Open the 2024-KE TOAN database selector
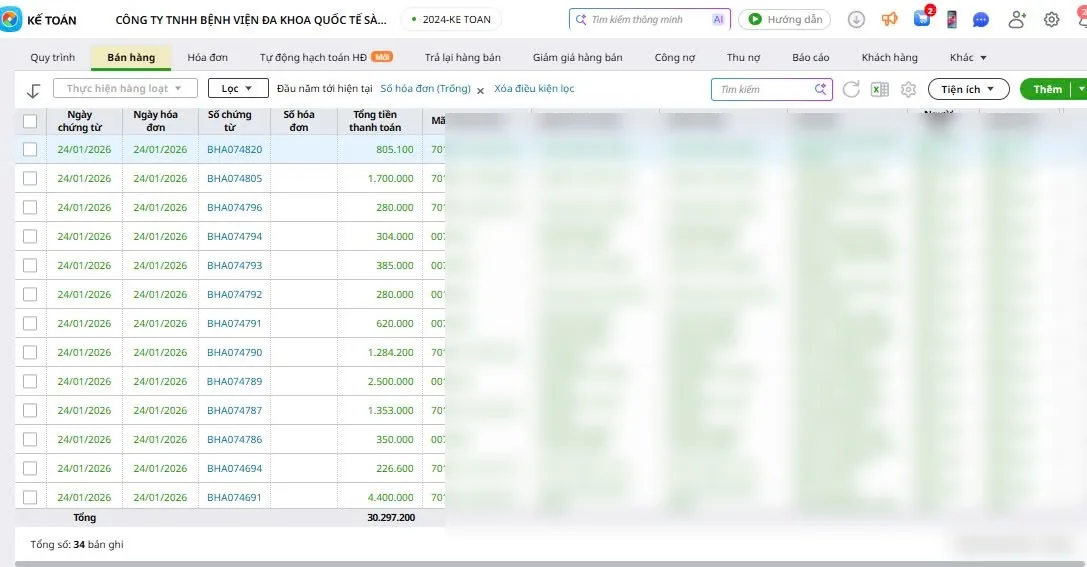 [x=451, y=19]
